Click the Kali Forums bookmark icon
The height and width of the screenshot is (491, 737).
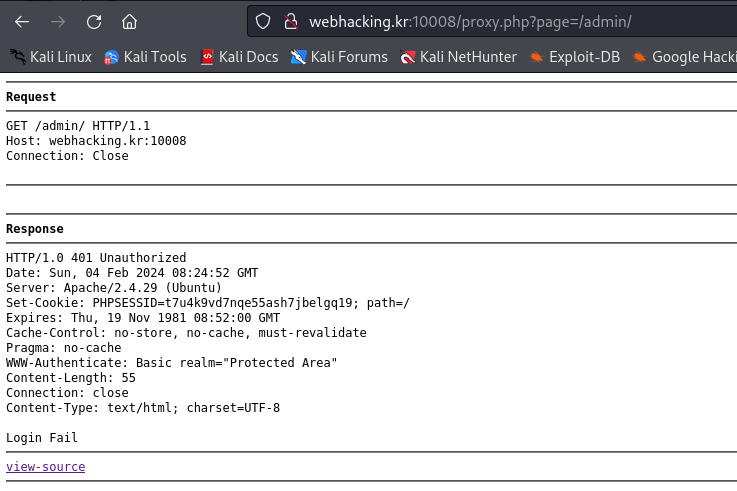tap(298, 57)
